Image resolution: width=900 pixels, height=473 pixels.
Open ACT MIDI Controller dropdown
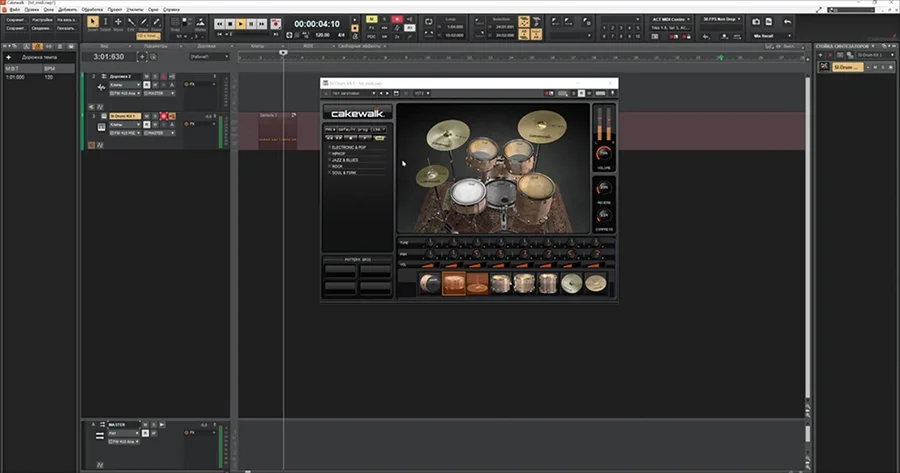click(670, 20)
